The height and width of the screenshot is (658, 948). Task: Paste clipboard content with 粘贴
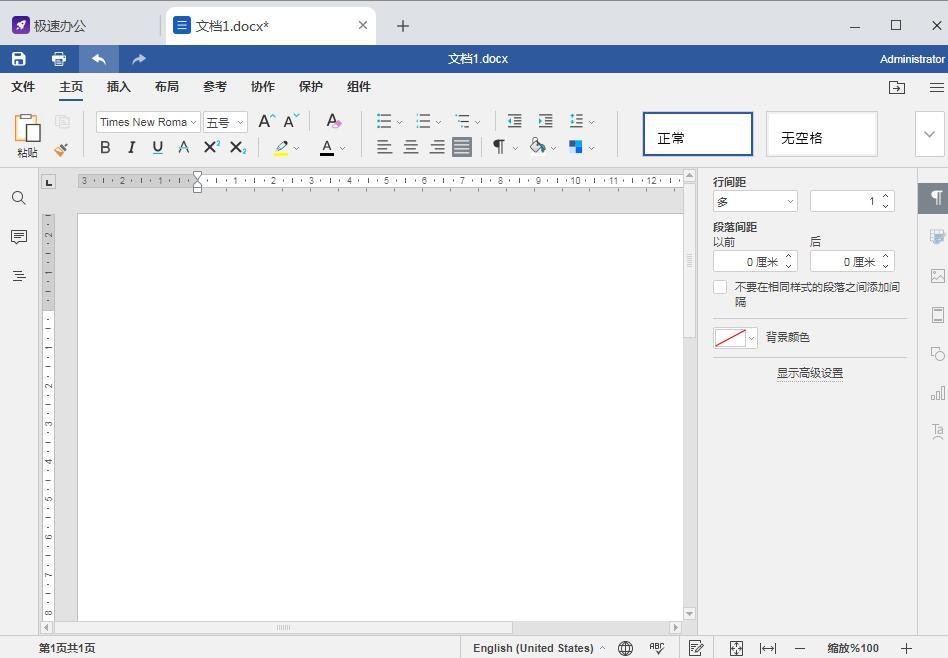[x=27, y=136]
